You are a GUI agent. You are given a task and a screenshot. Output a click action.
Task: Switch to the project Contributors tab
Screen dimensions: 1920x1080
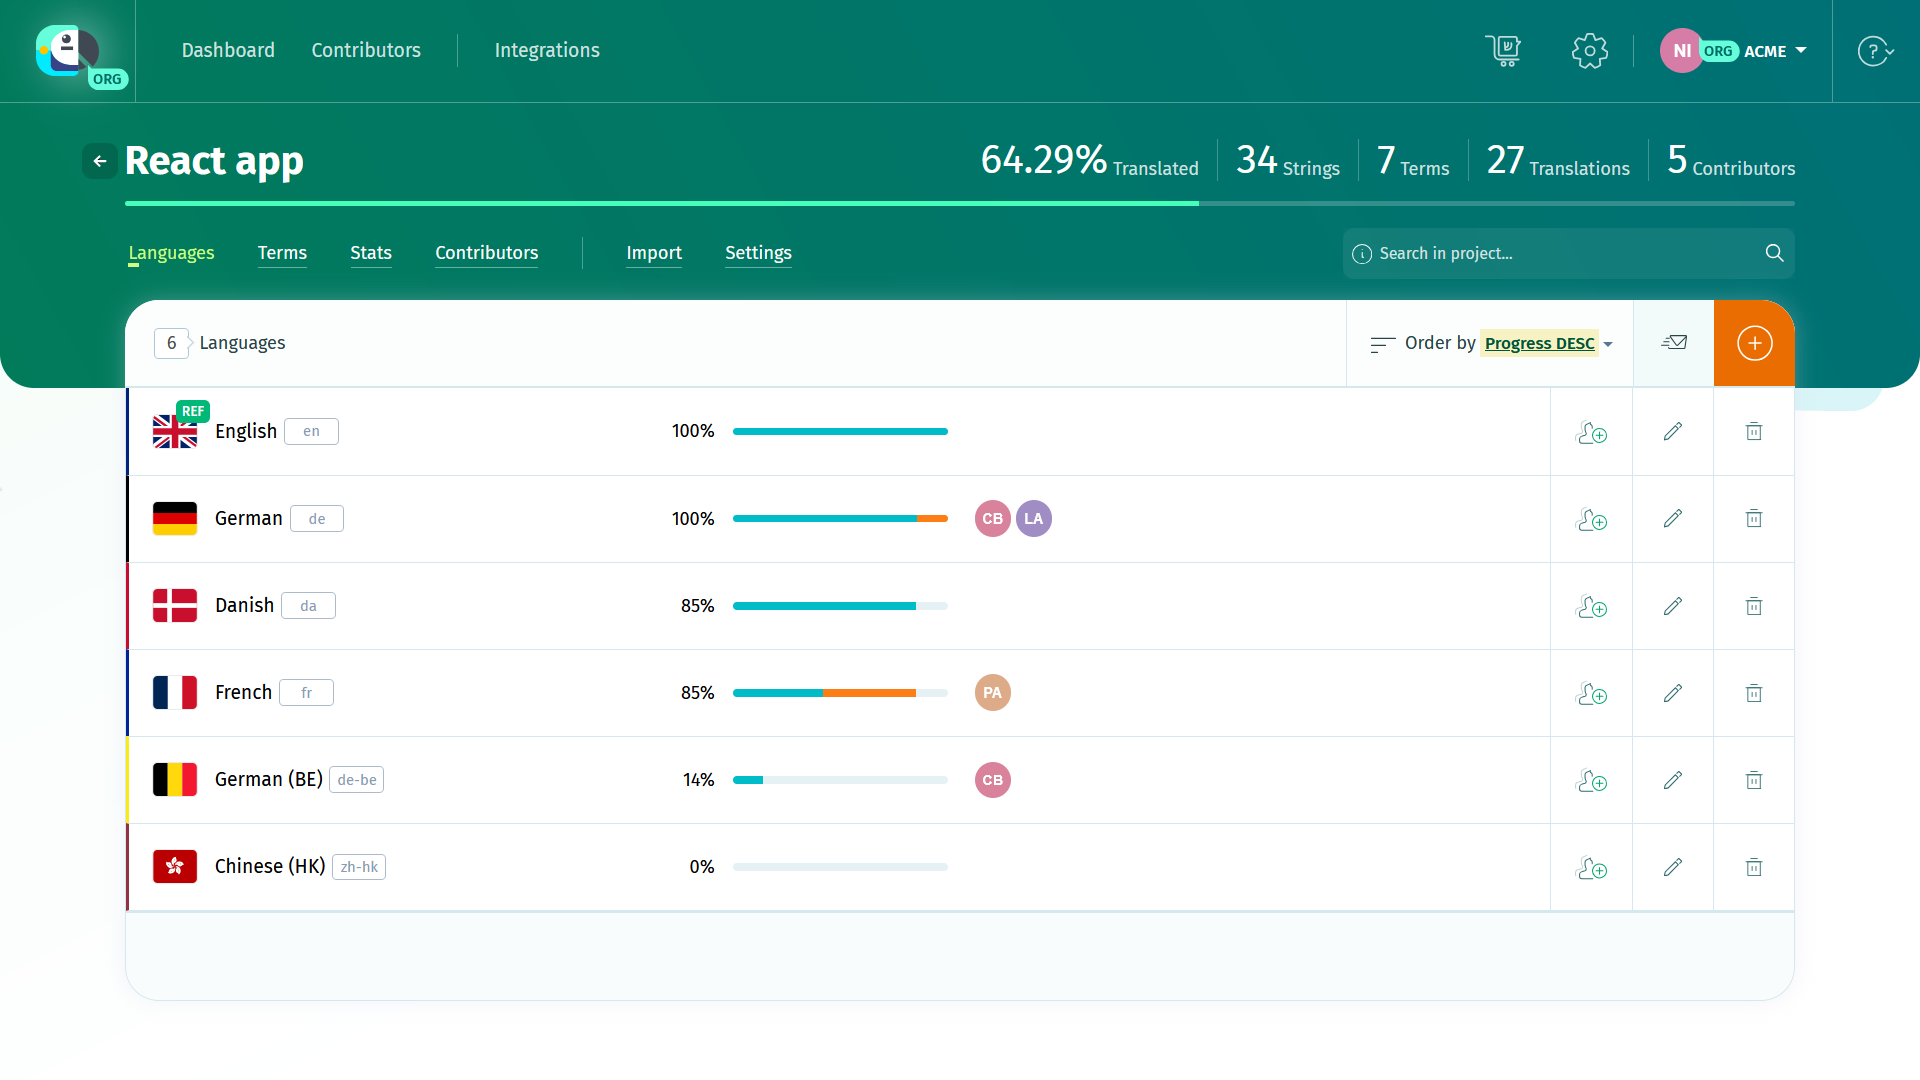487,253
